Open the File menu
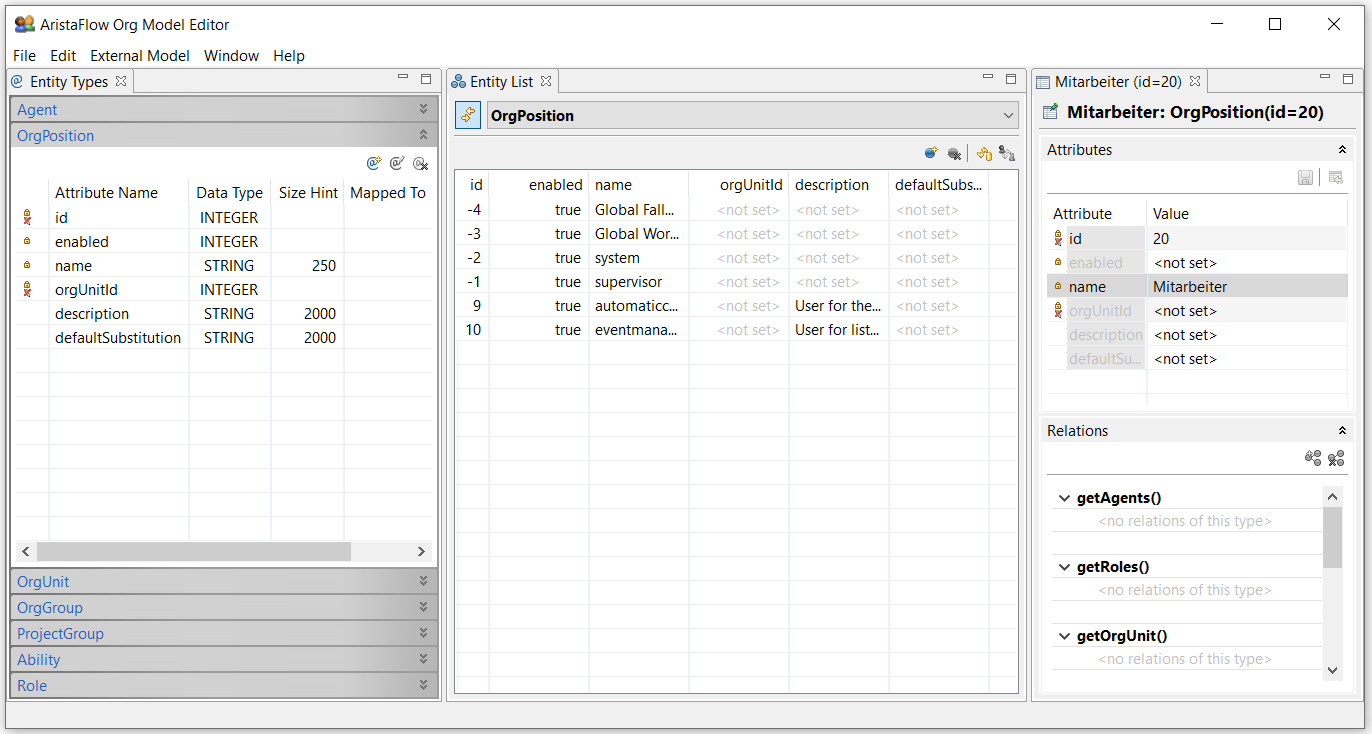This screenshot has width=1372, height=734. point(24,56)
